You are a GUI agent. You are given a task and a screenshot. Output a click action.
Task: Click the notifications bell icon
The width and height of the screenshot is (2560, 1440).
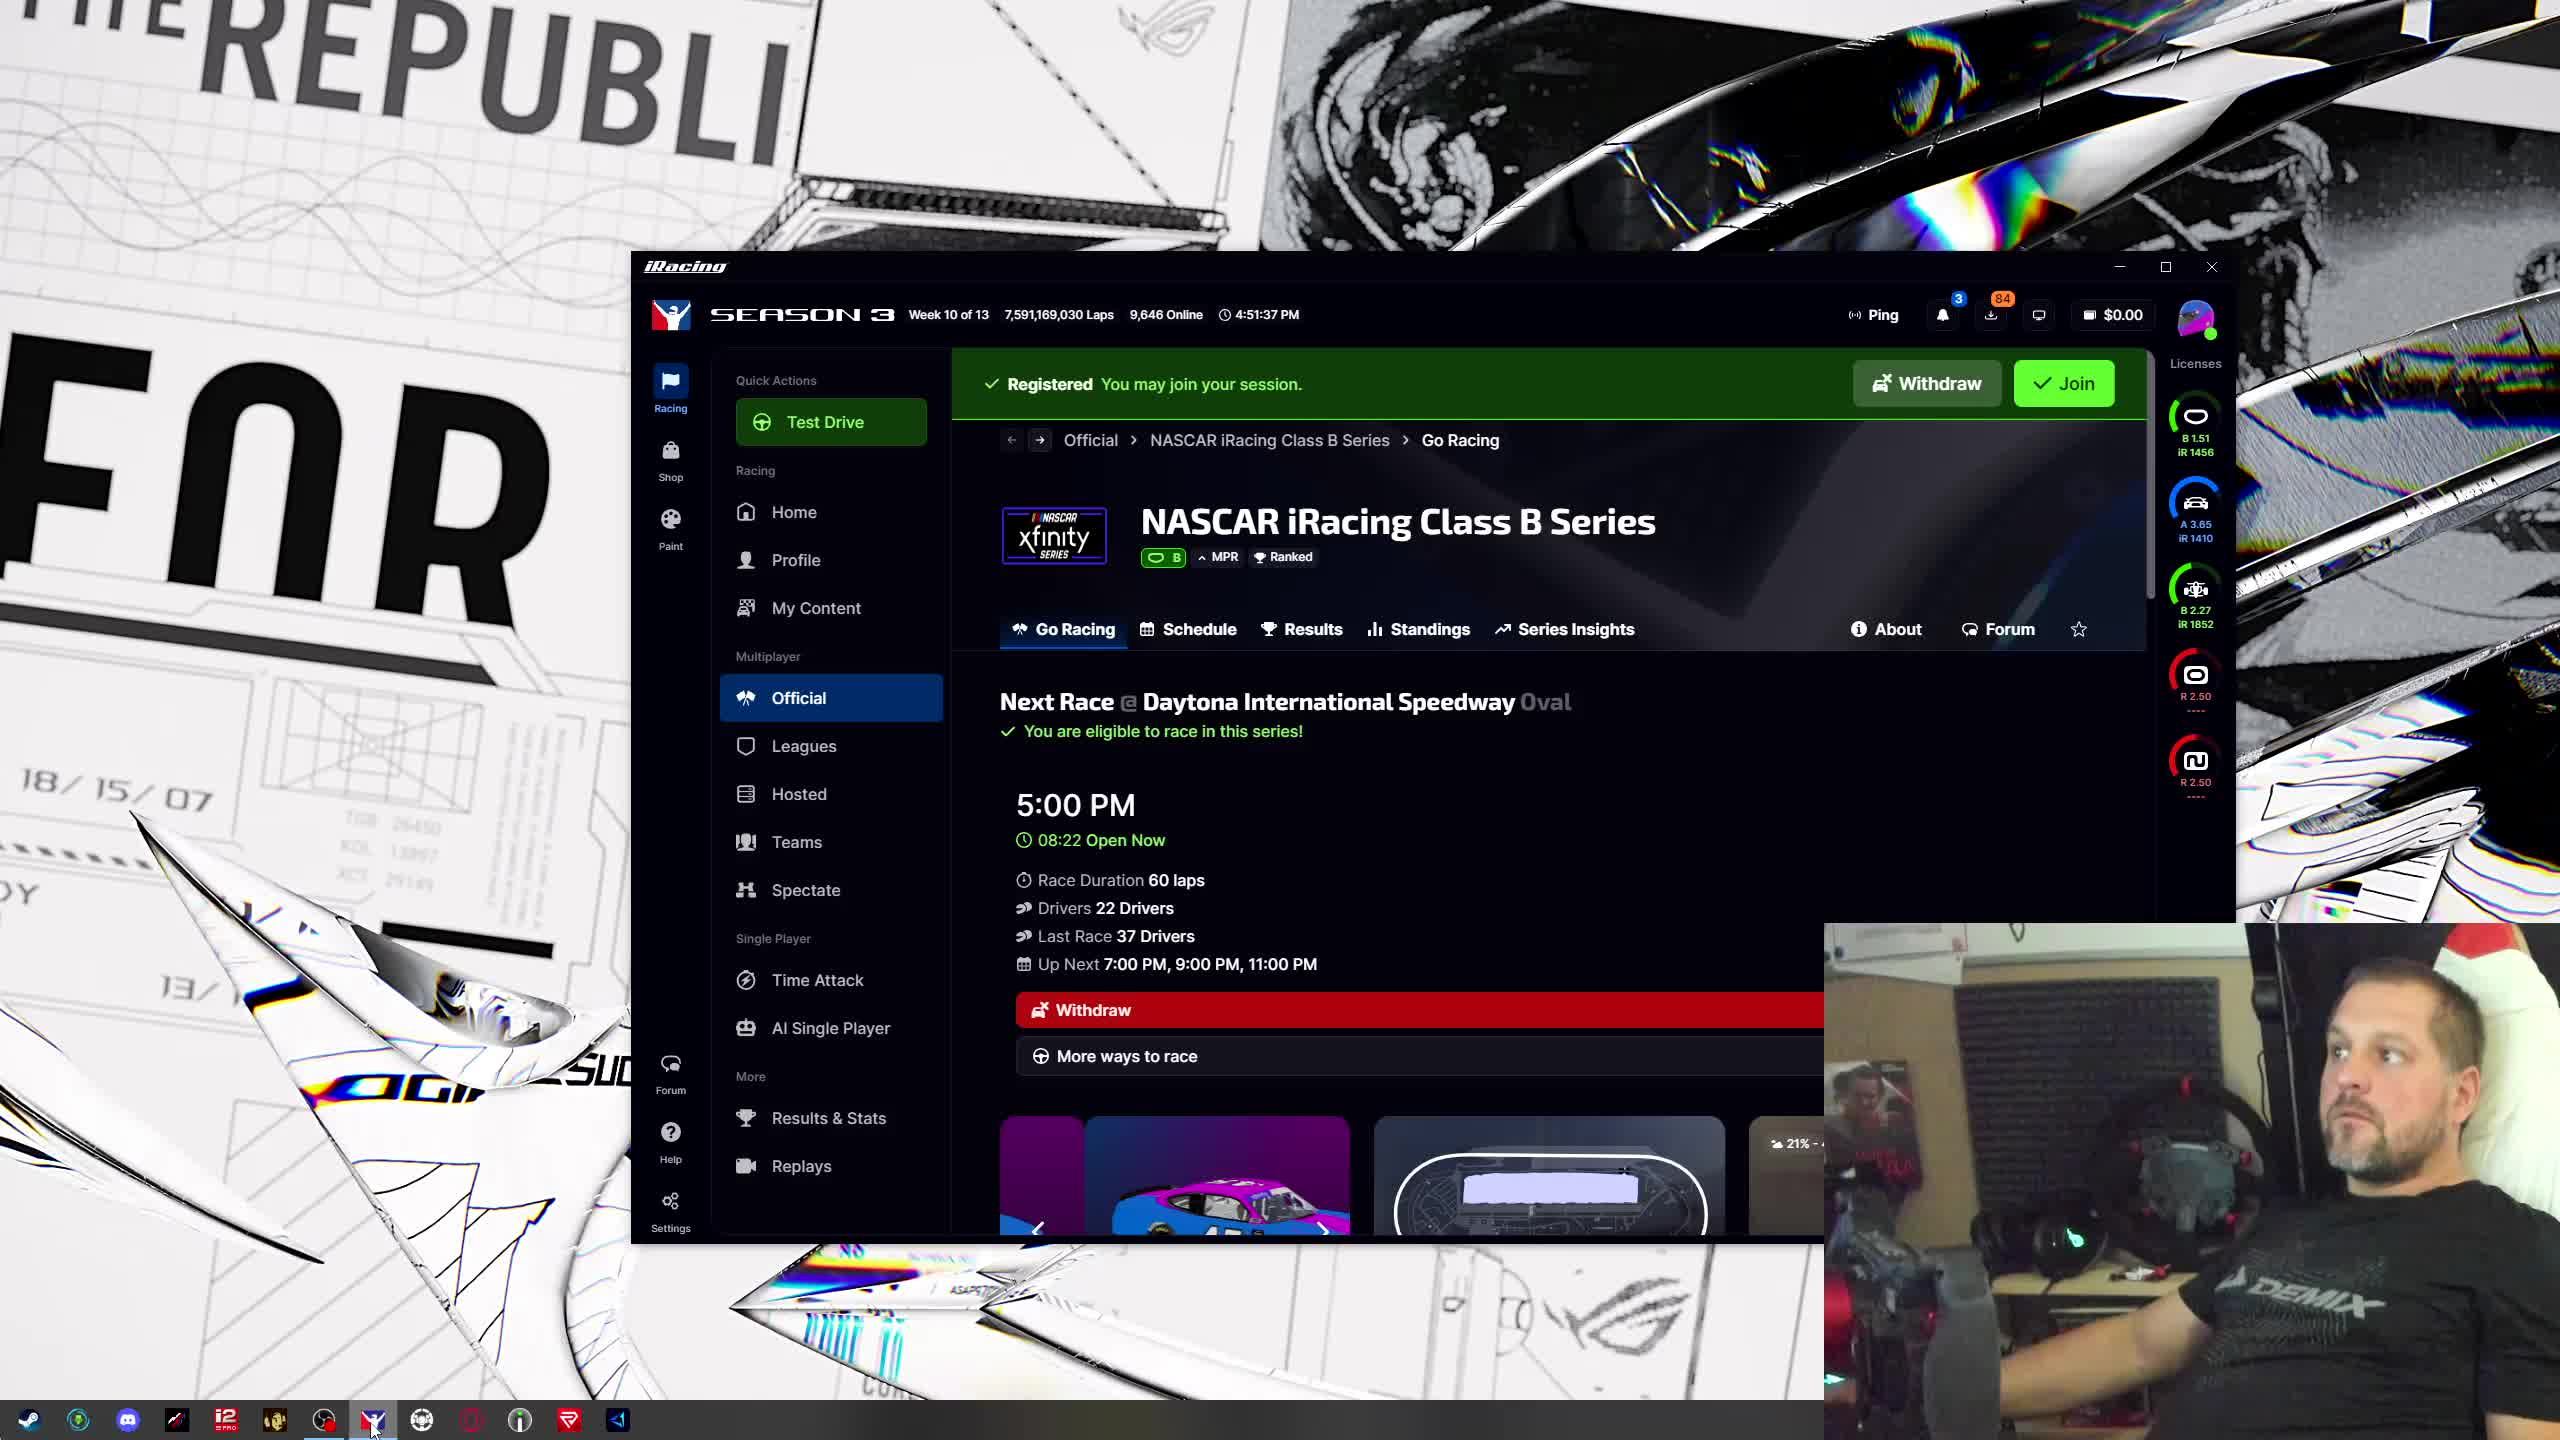click(x=1942, y=315)
